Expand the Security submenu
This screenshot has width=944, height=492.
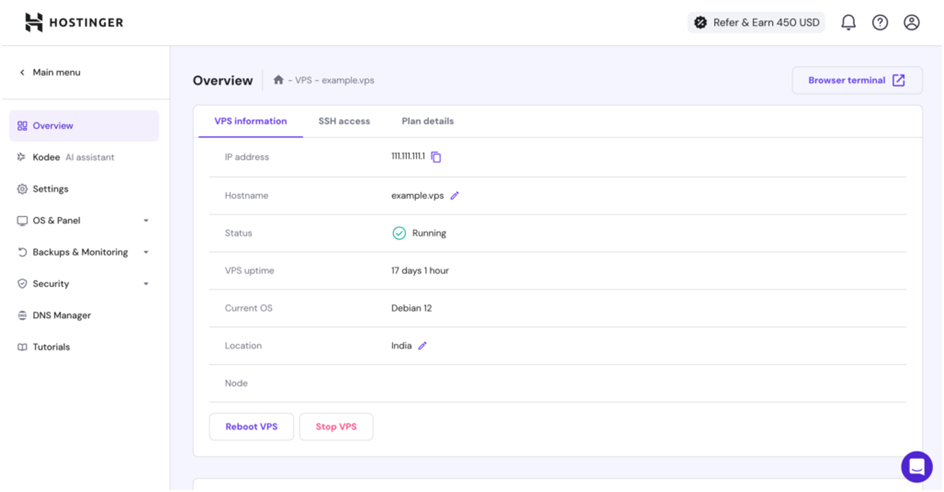[84, 284]
